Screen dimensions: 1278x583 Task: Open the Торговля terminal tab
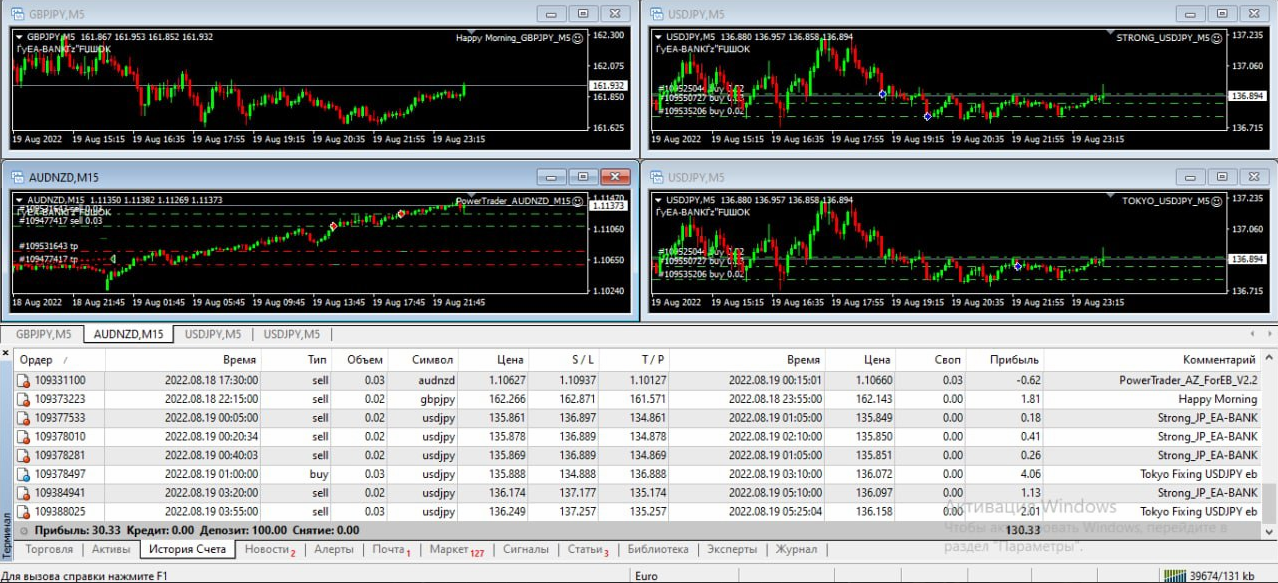click(x=49, y=549)
